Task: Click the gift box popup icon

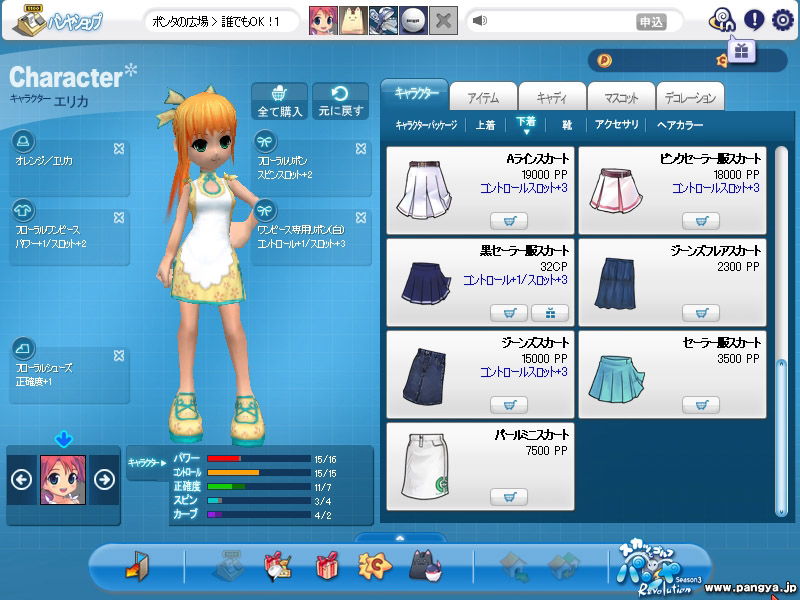Action: pos(741,51)
